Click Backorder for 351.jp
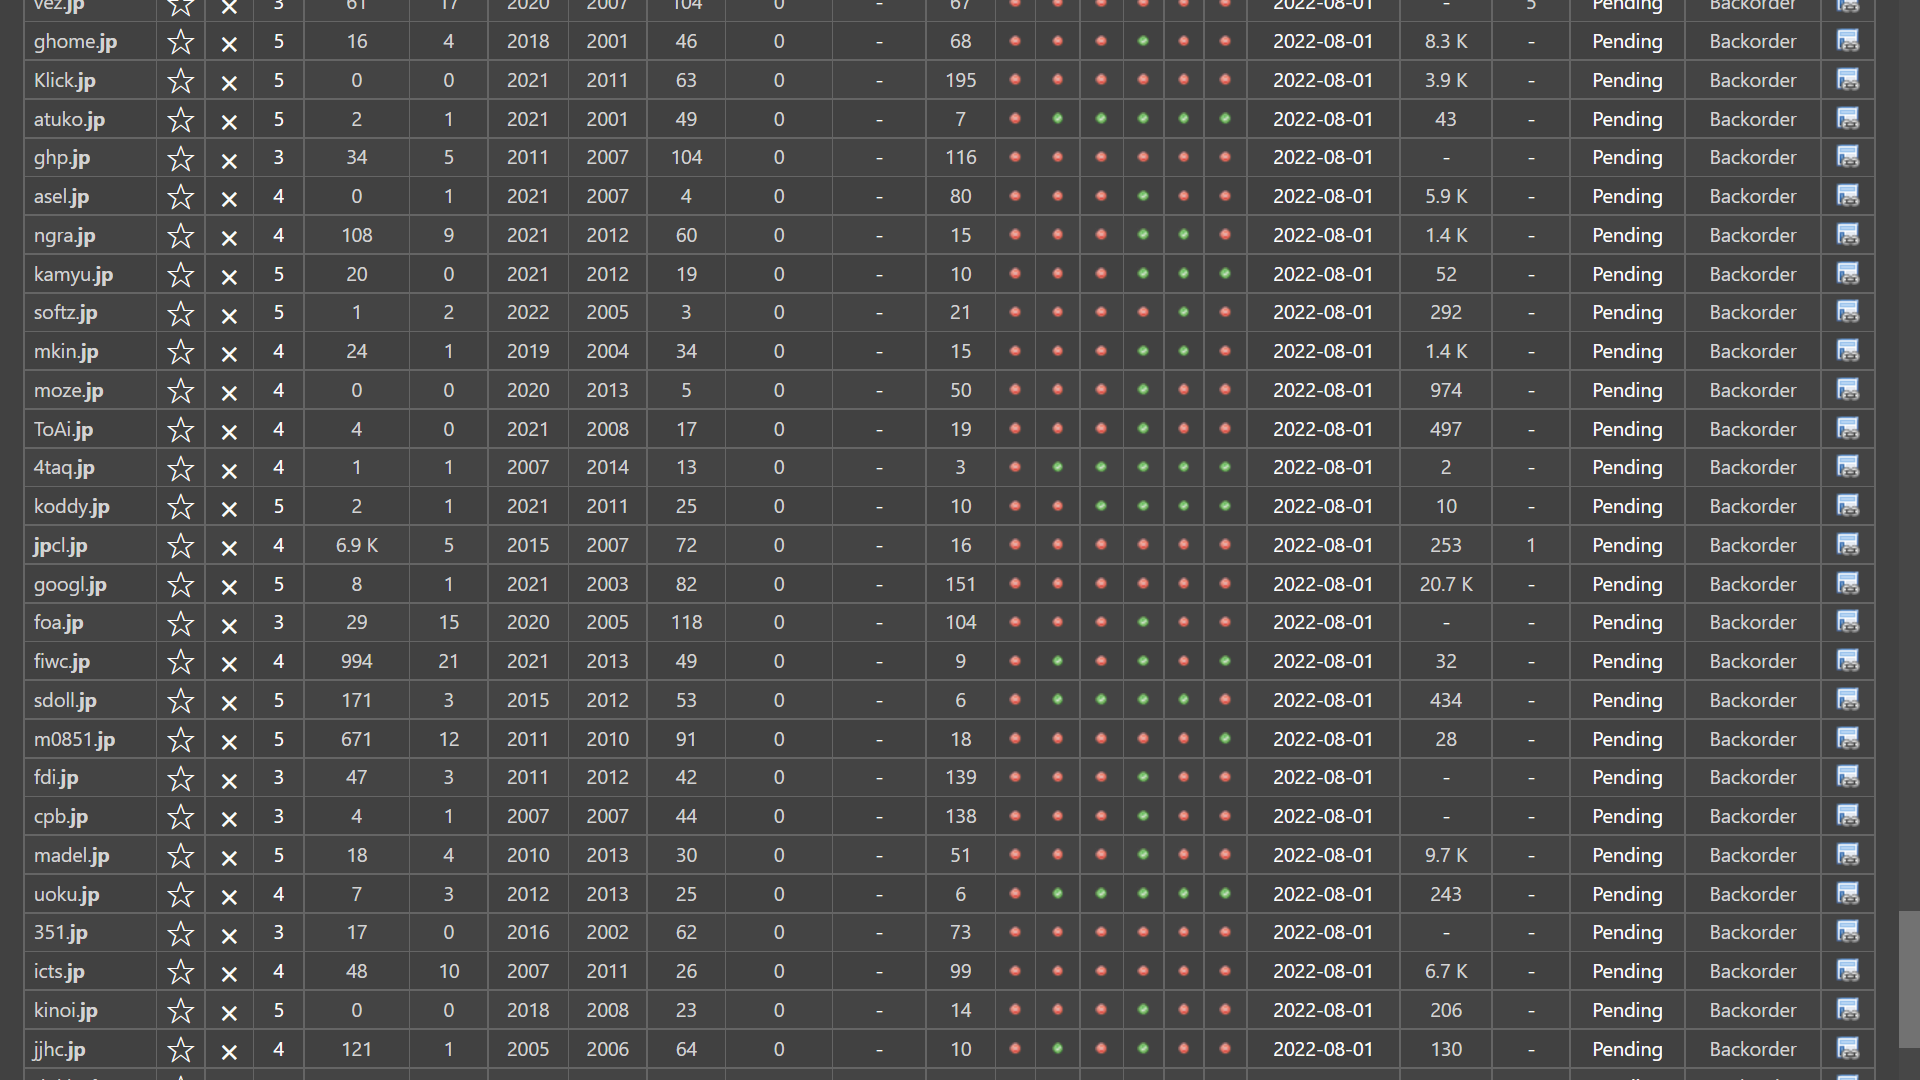 [1752, 933]
